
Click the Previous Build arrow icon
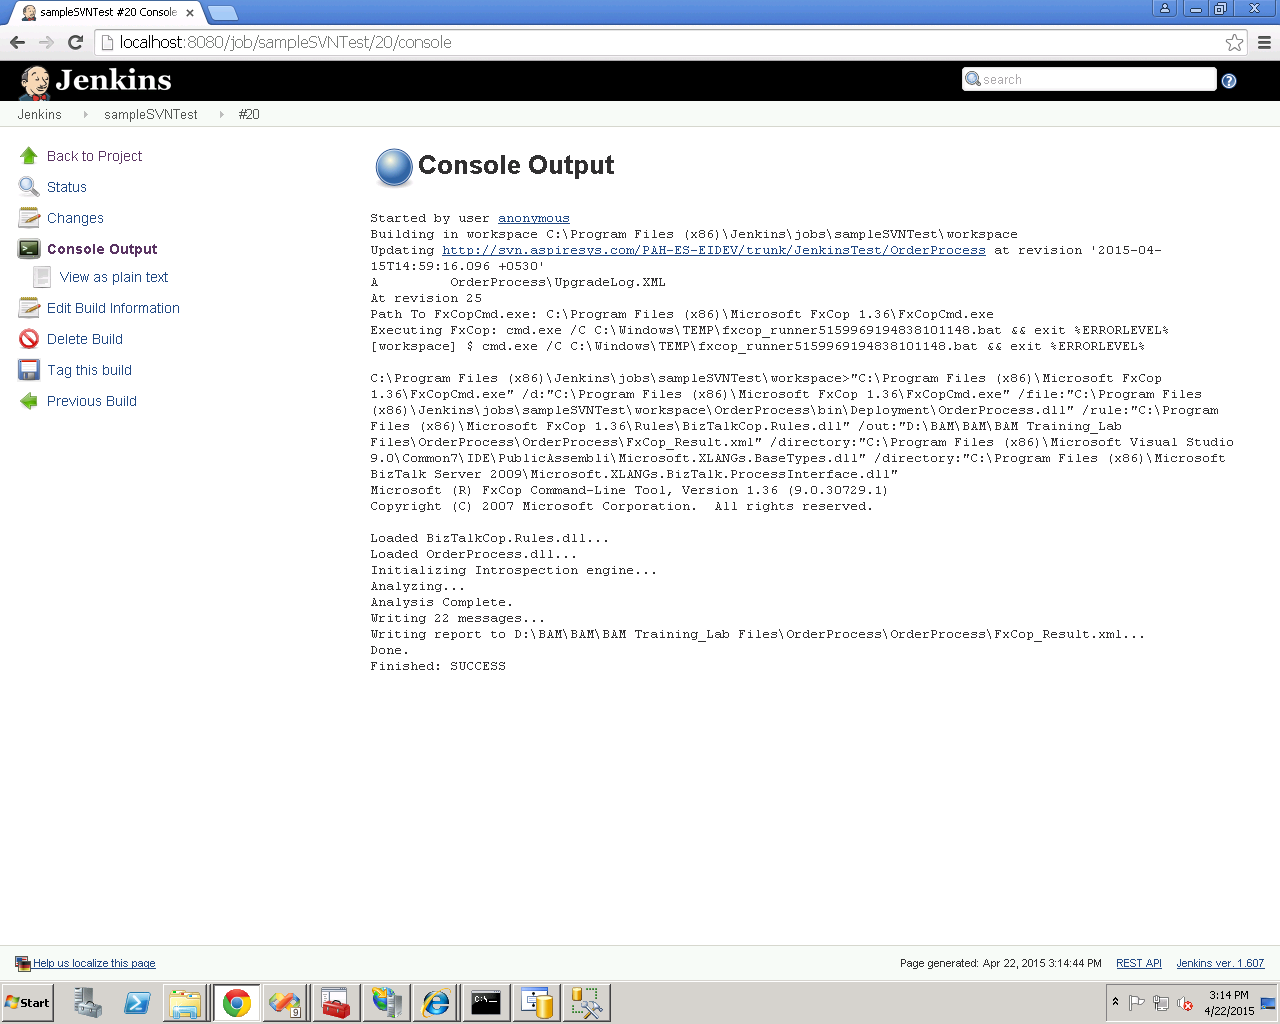(29, 401)
